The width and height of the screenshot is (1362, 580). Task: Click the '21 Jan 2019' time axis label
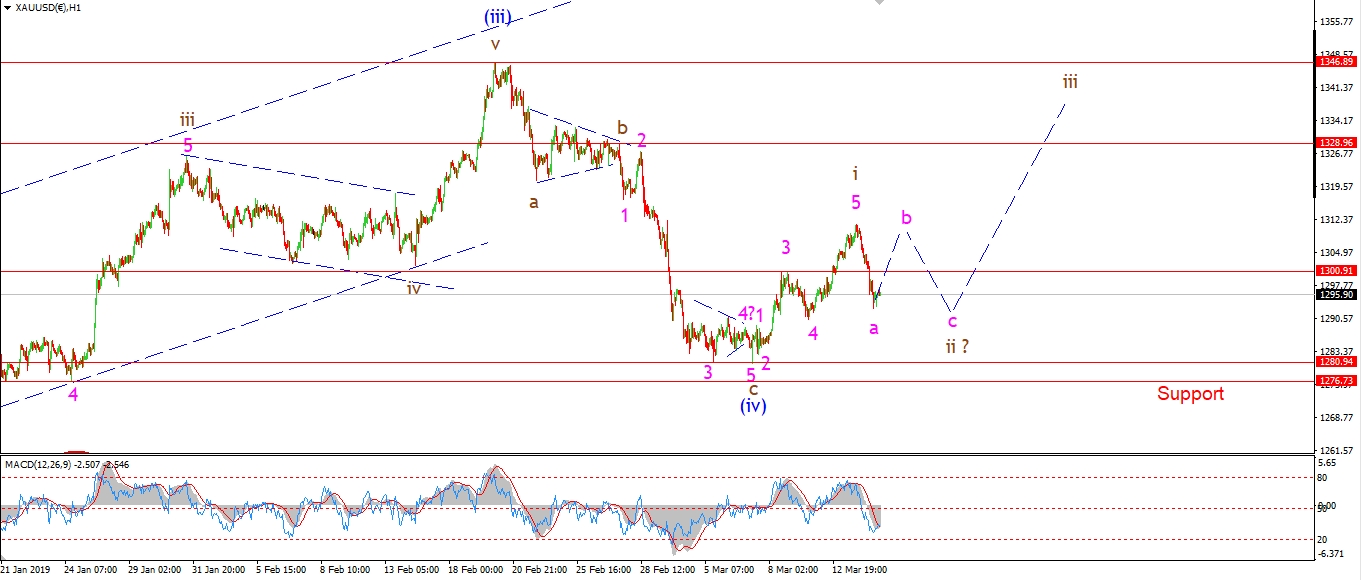coord(27,570)
